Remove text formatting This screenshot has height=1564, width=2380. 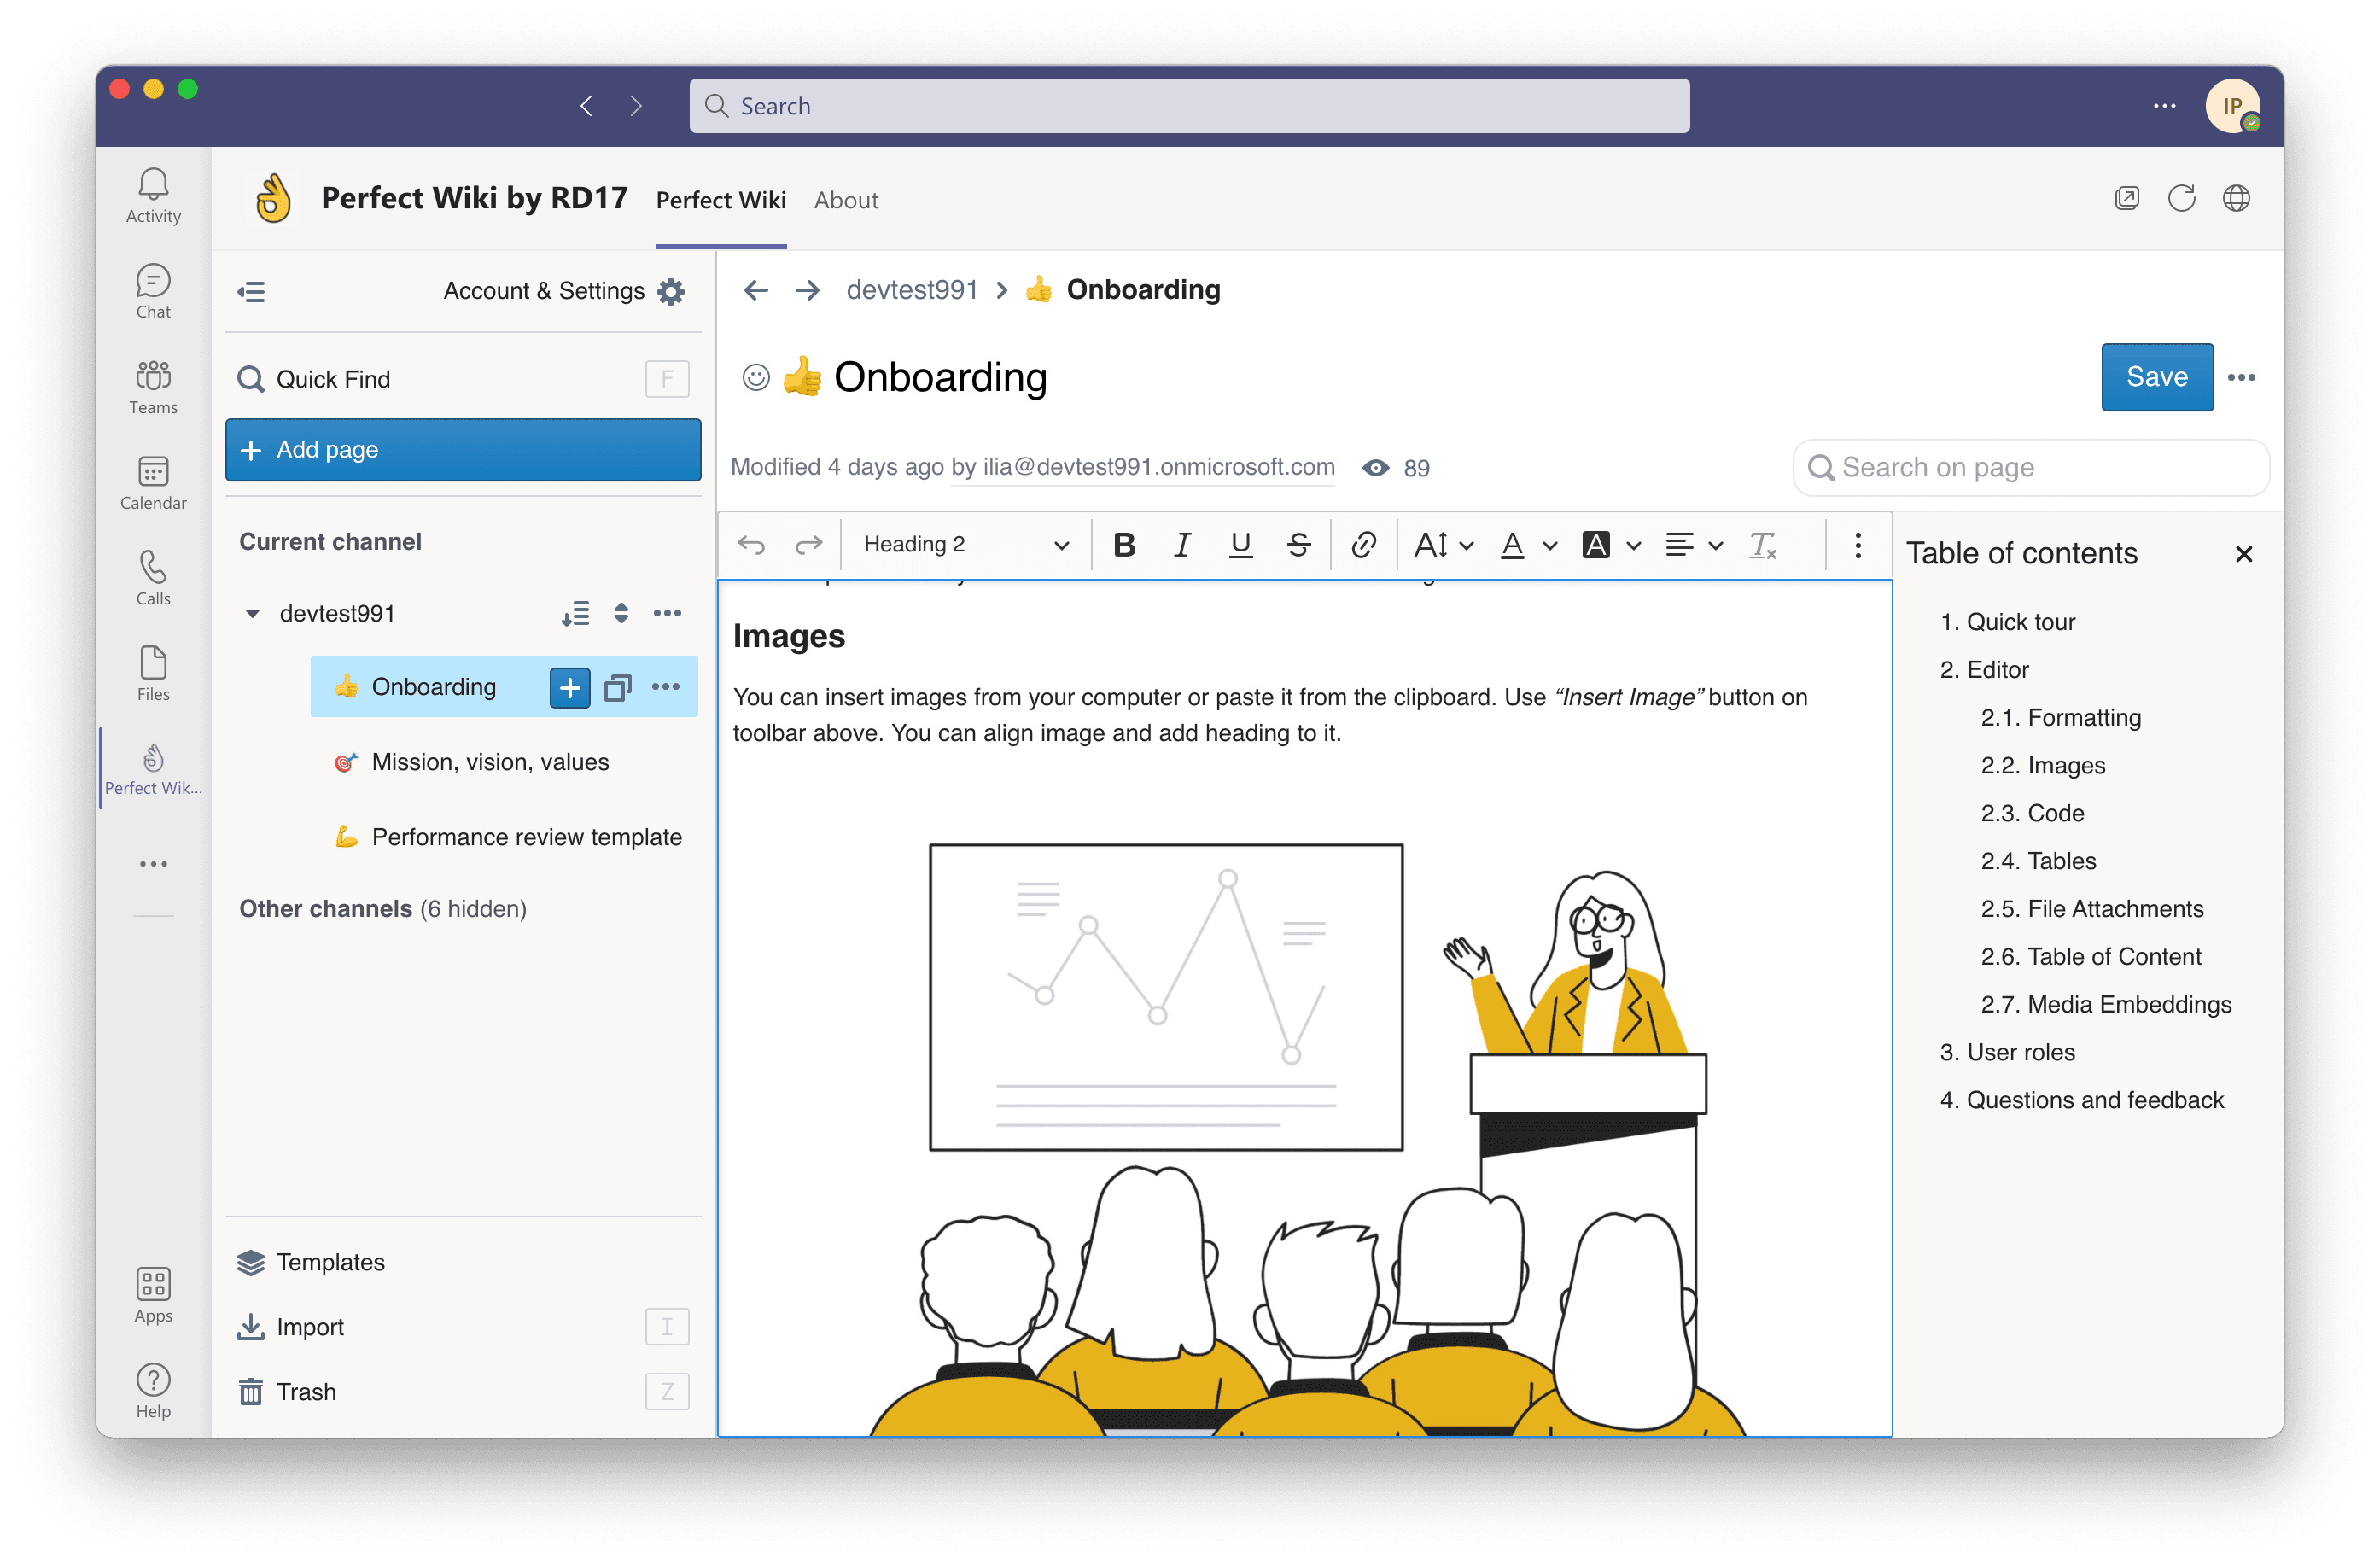[1762, 544]
